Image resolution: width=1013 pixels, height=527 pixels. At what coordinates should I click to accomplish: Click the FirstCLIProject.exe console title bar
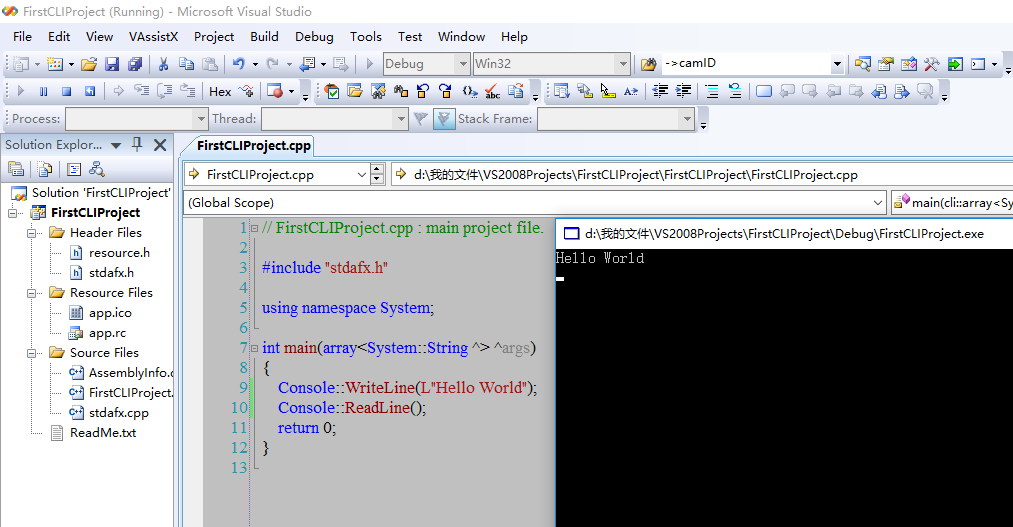[784, 234]
